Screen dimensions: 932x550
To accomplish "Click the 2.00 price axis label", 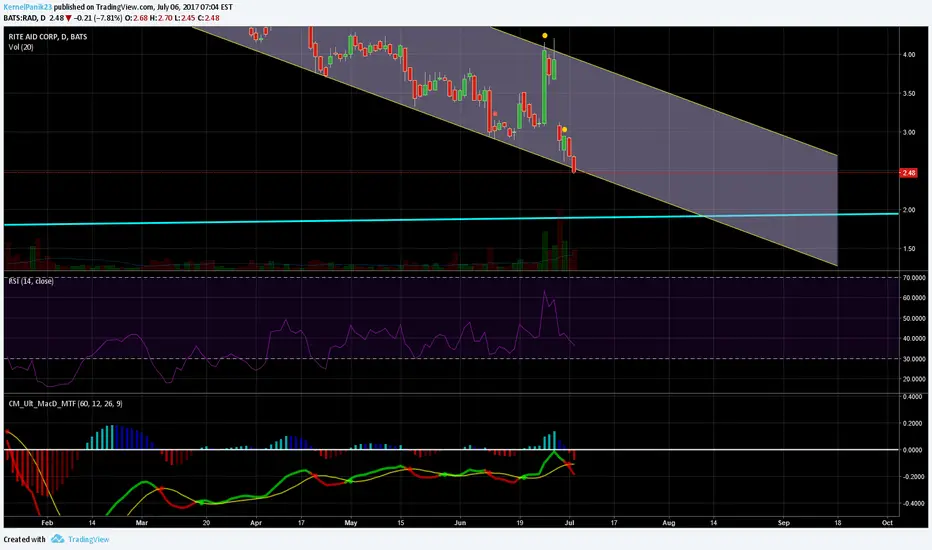I will 909,210.
